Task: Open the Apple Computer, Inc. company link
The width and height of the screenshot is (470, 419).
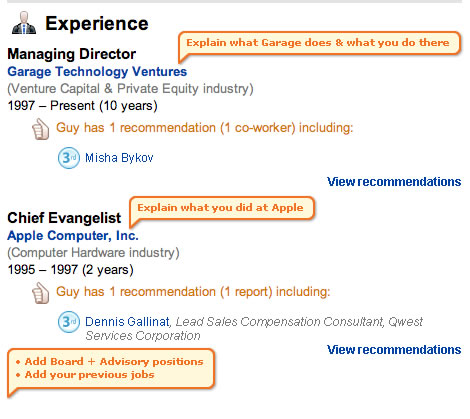Action: click(x=73, y=236)
